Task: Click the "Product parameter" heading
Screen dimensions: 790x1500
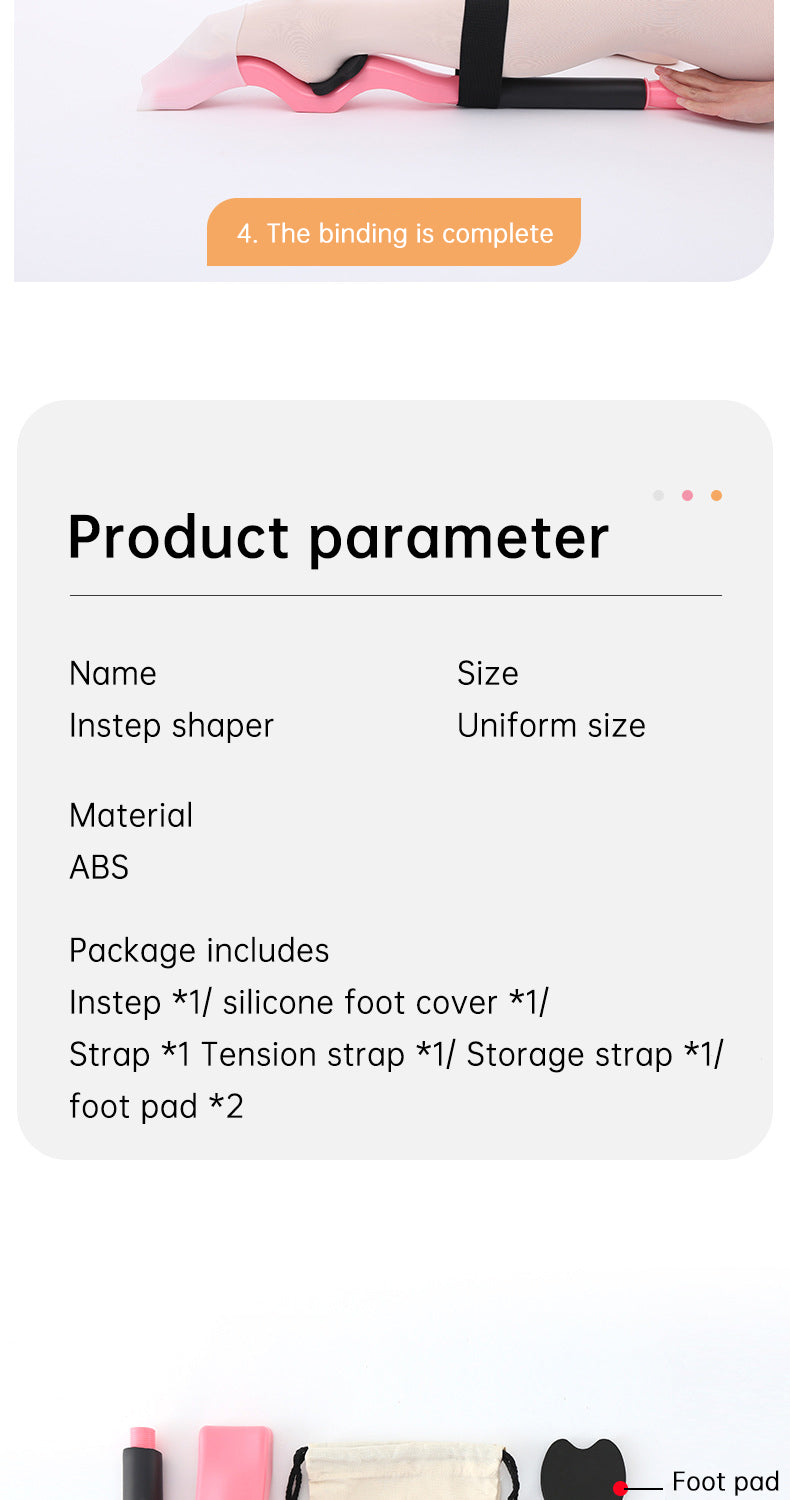Action: click(338, 537)
